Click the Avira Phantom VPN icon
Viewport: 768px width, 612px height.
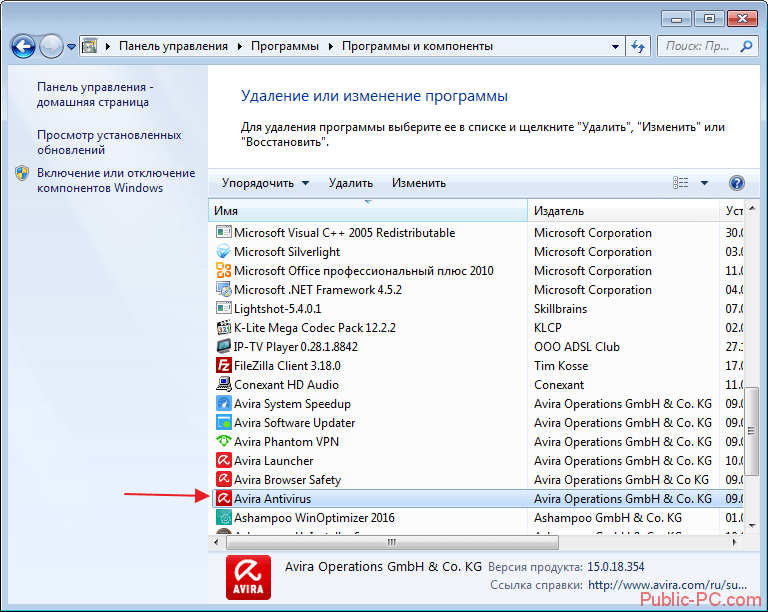pos(224,442)
